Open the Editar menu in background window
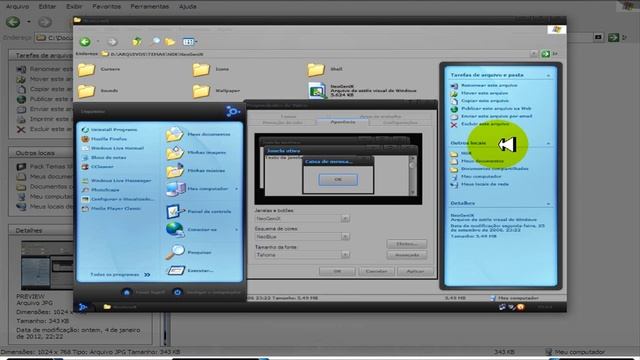 coord(47,7)
